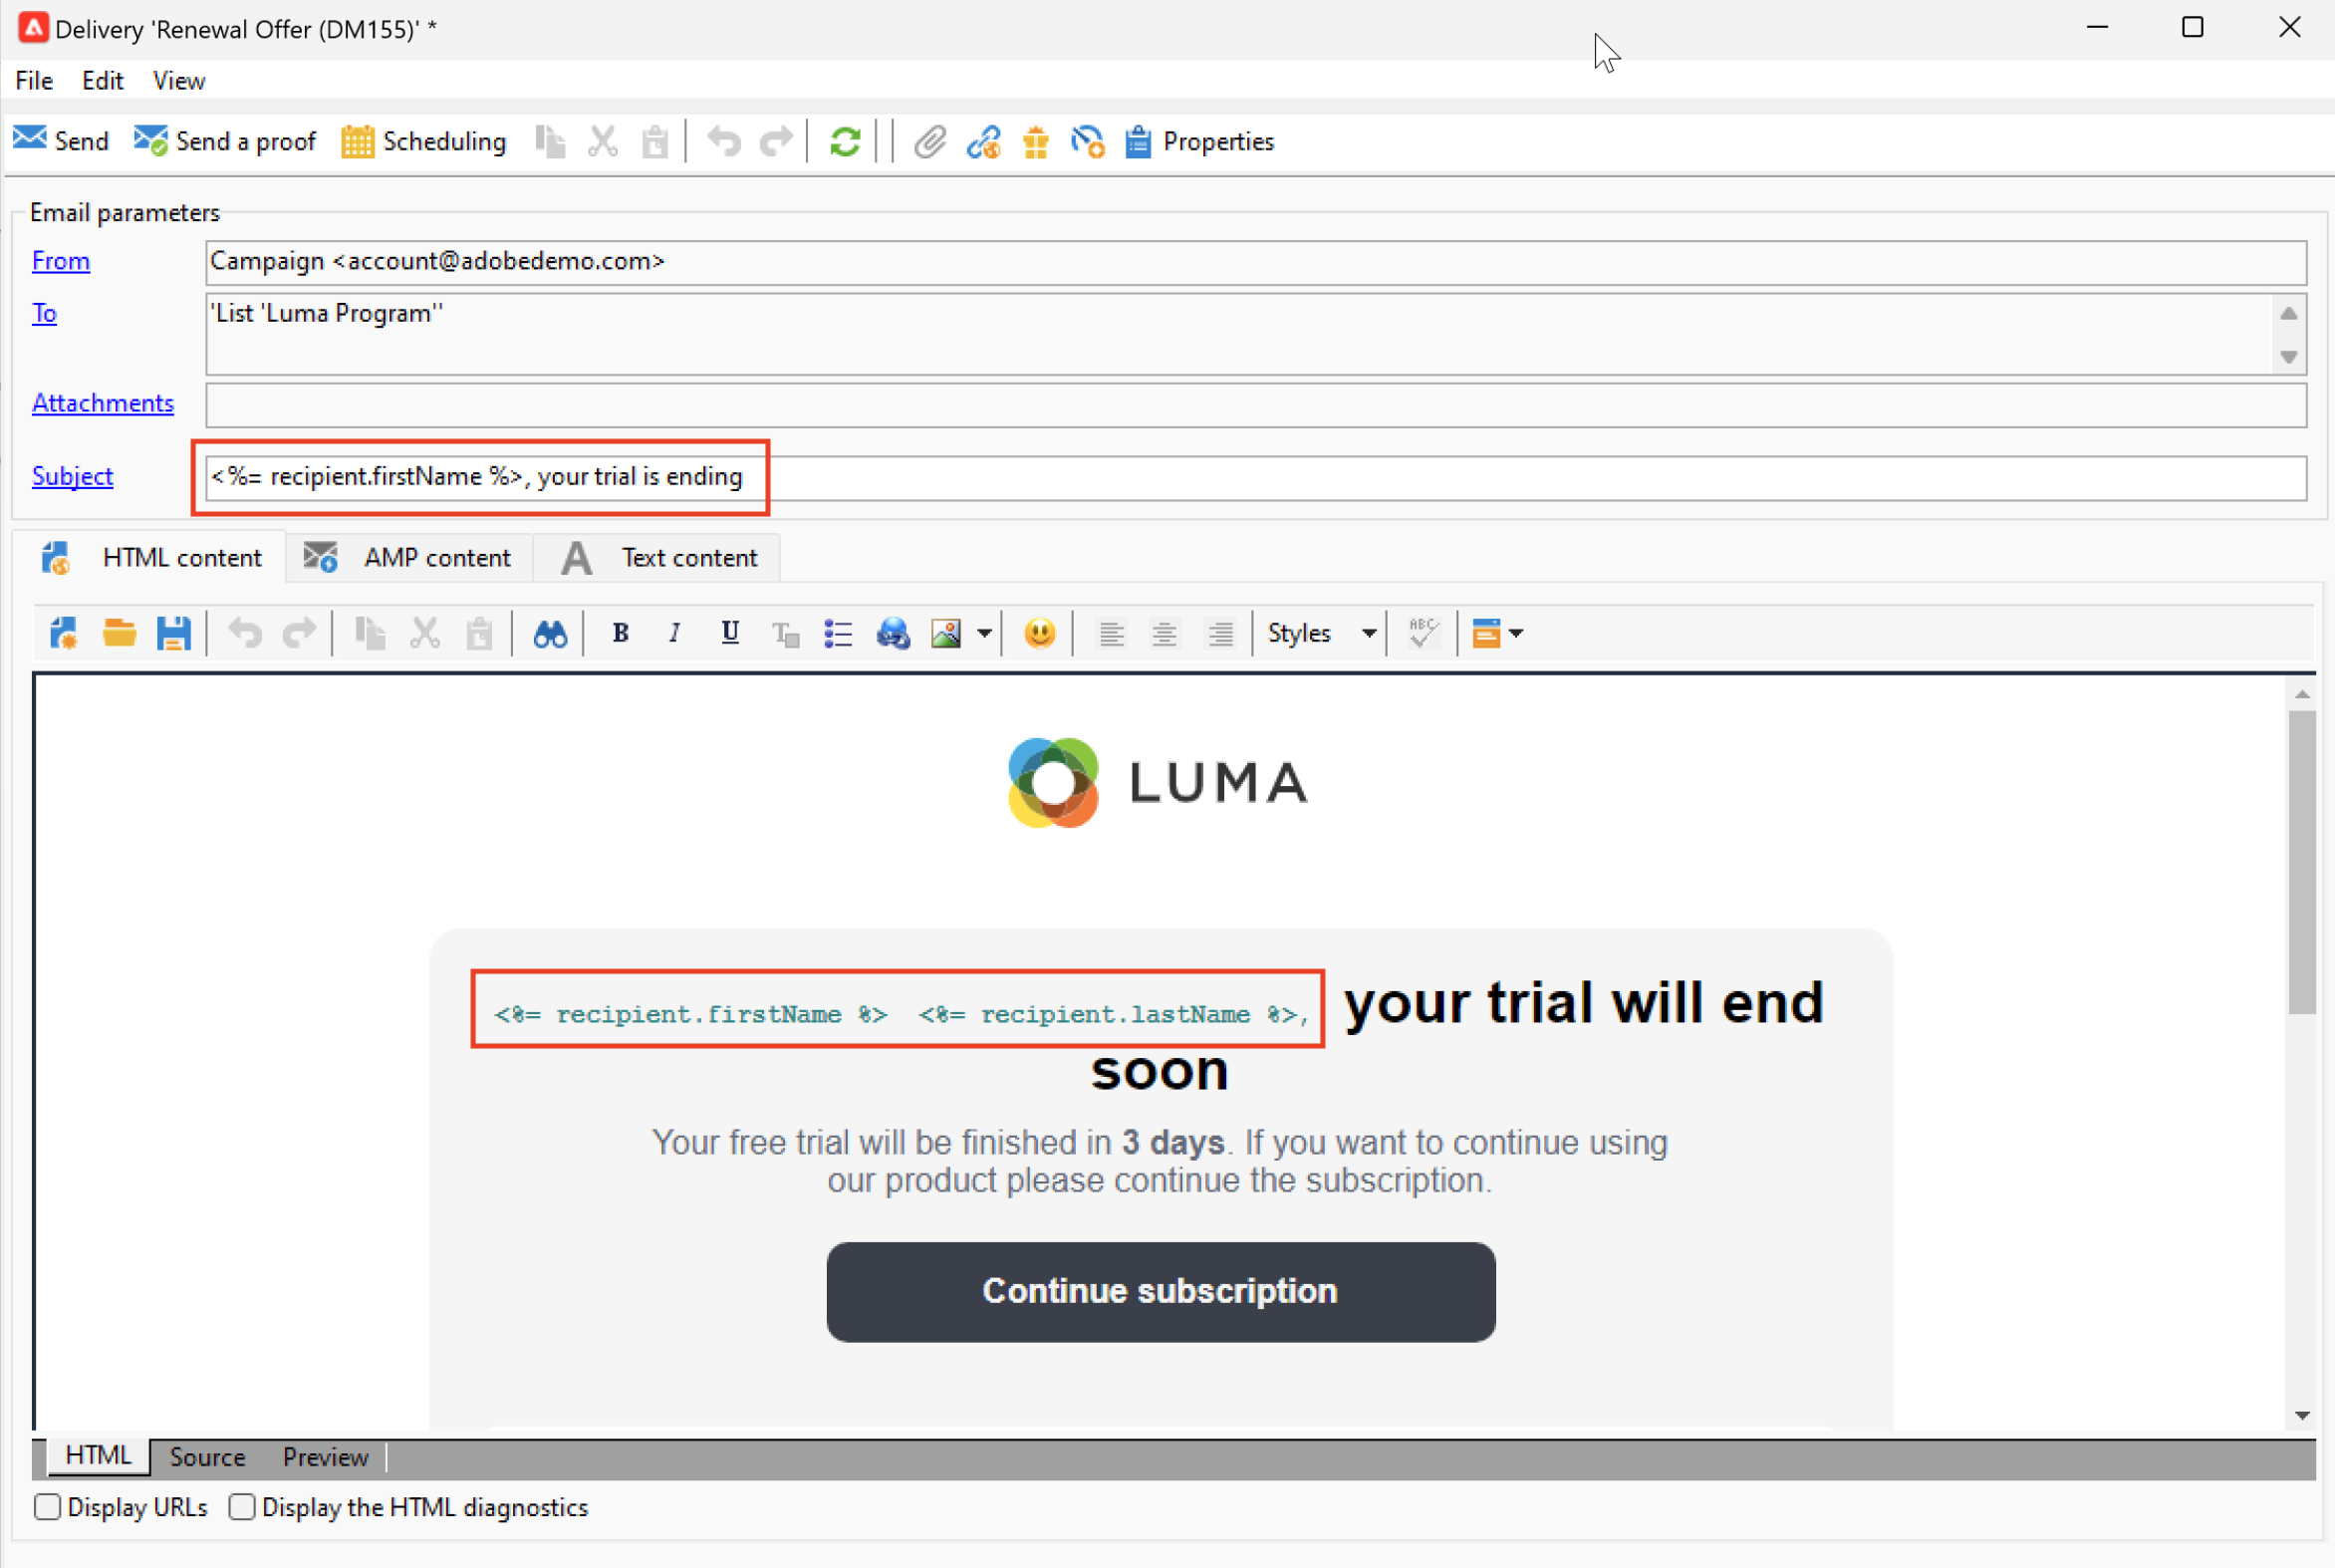Click the paperclip attachment icon
The width and height of the screenshot is (2335, 1568).
coord(929,141)
